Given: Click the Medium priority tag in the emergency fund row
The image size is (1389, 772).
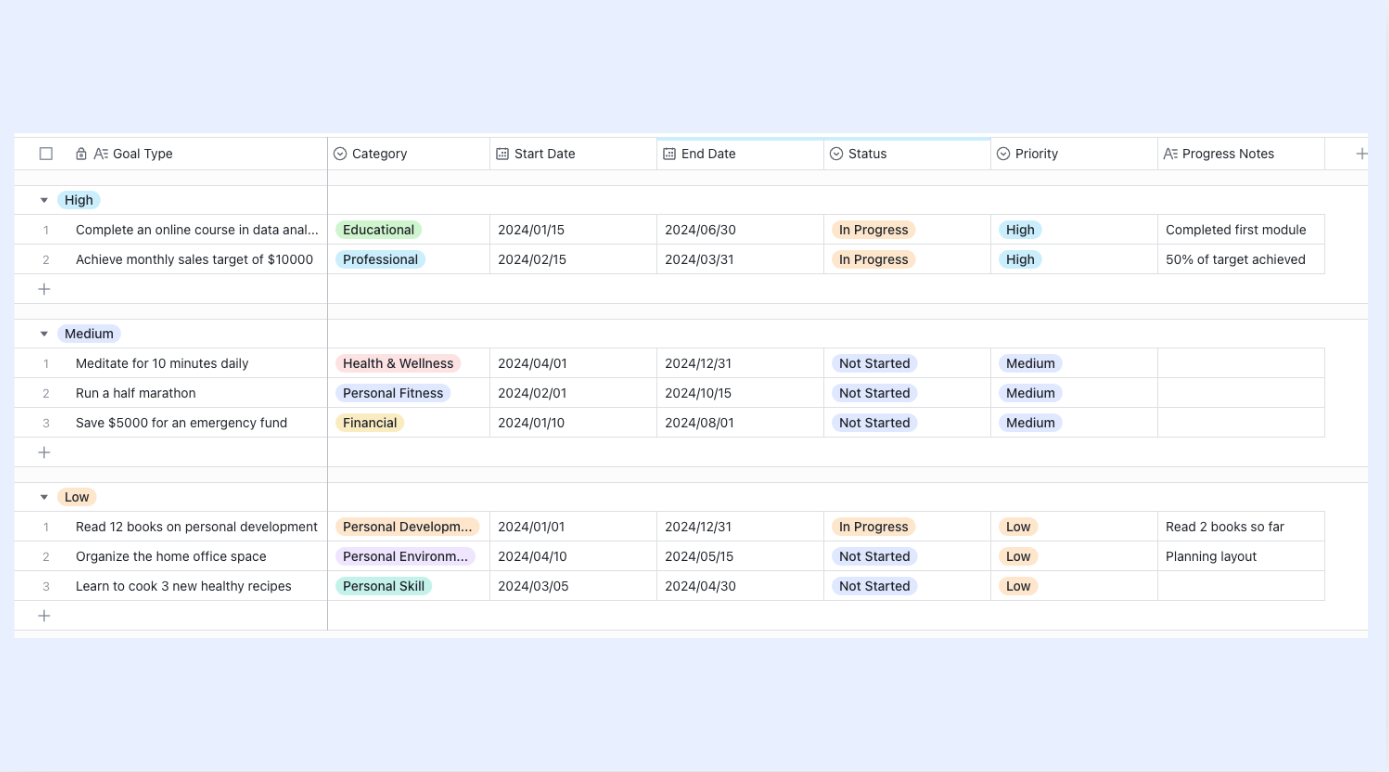Looking at the screenshot, I should [x=1031, y=423].
